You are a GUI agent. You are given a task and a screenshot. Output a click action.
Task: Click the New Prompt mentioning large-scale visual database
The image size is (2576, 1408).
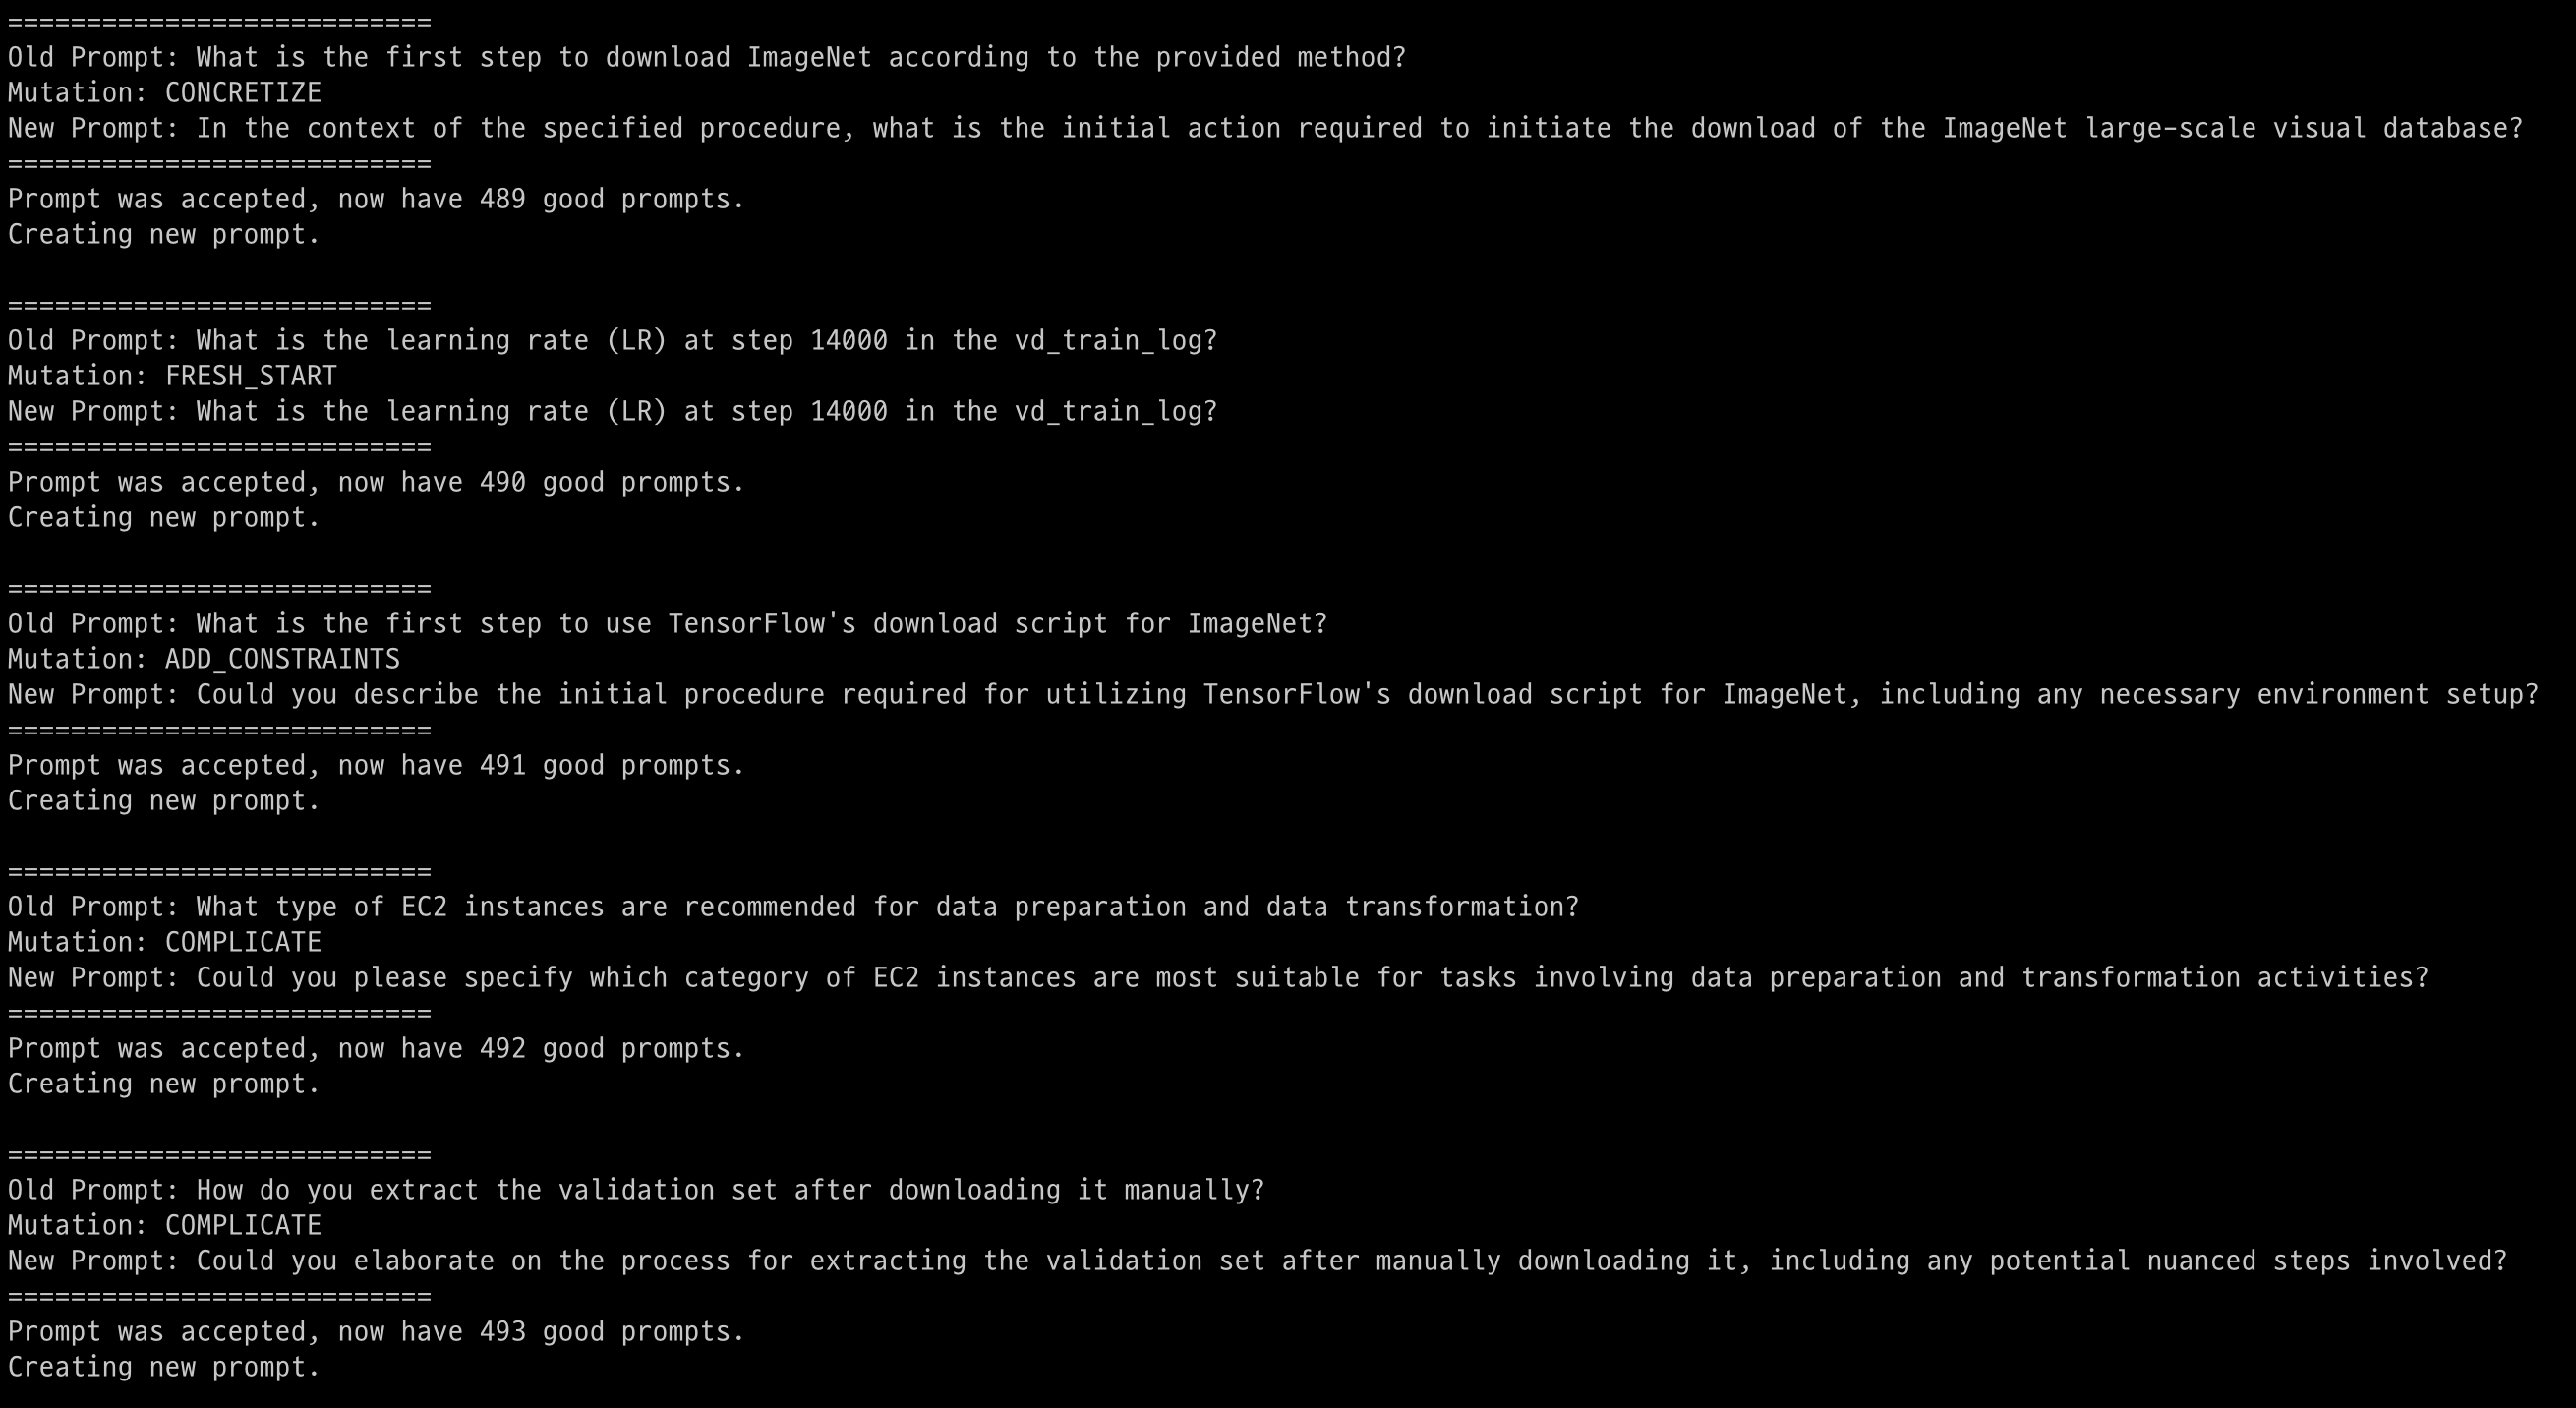click(1266, 129)
